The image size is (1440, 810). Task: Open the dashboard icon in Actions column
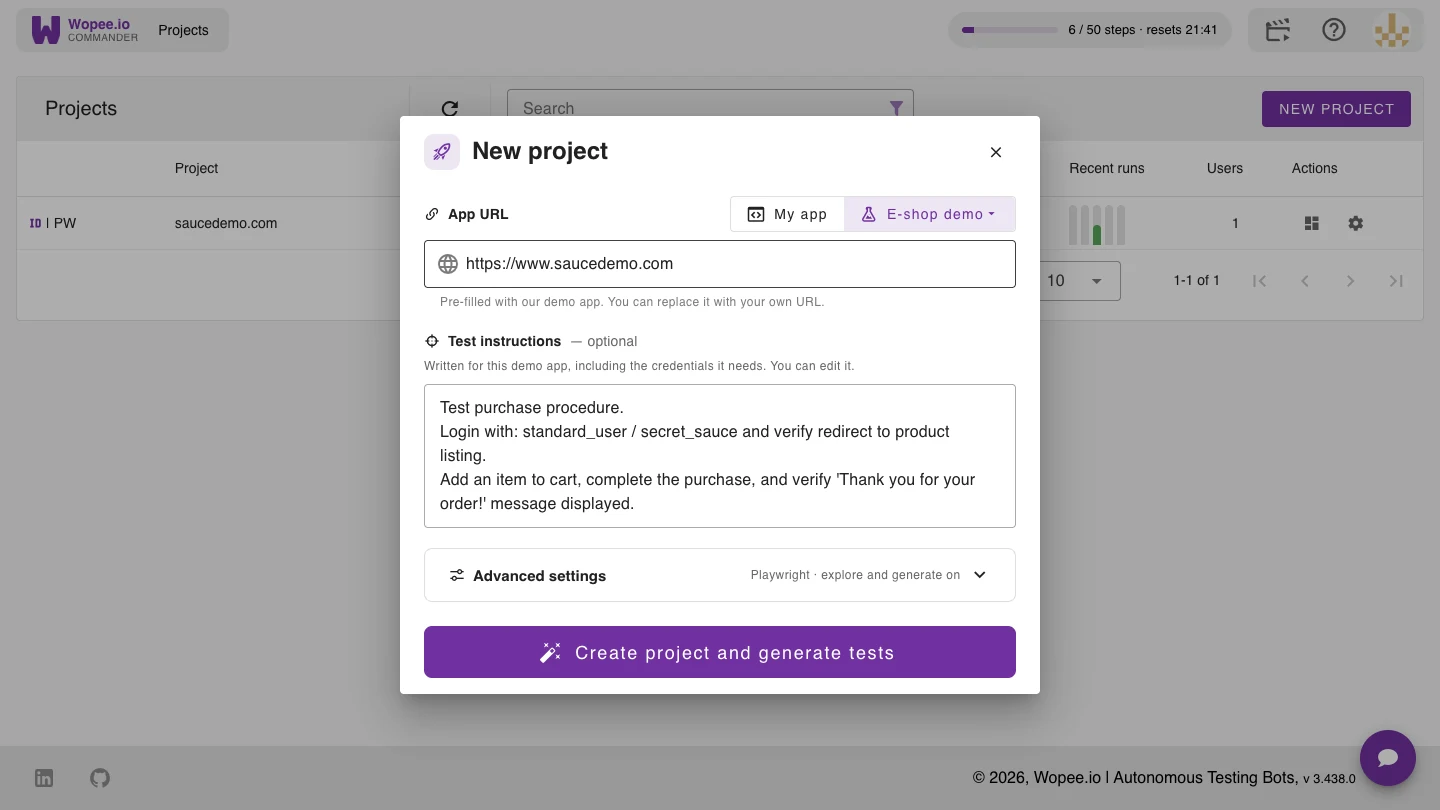click(x=1312, y=223)
